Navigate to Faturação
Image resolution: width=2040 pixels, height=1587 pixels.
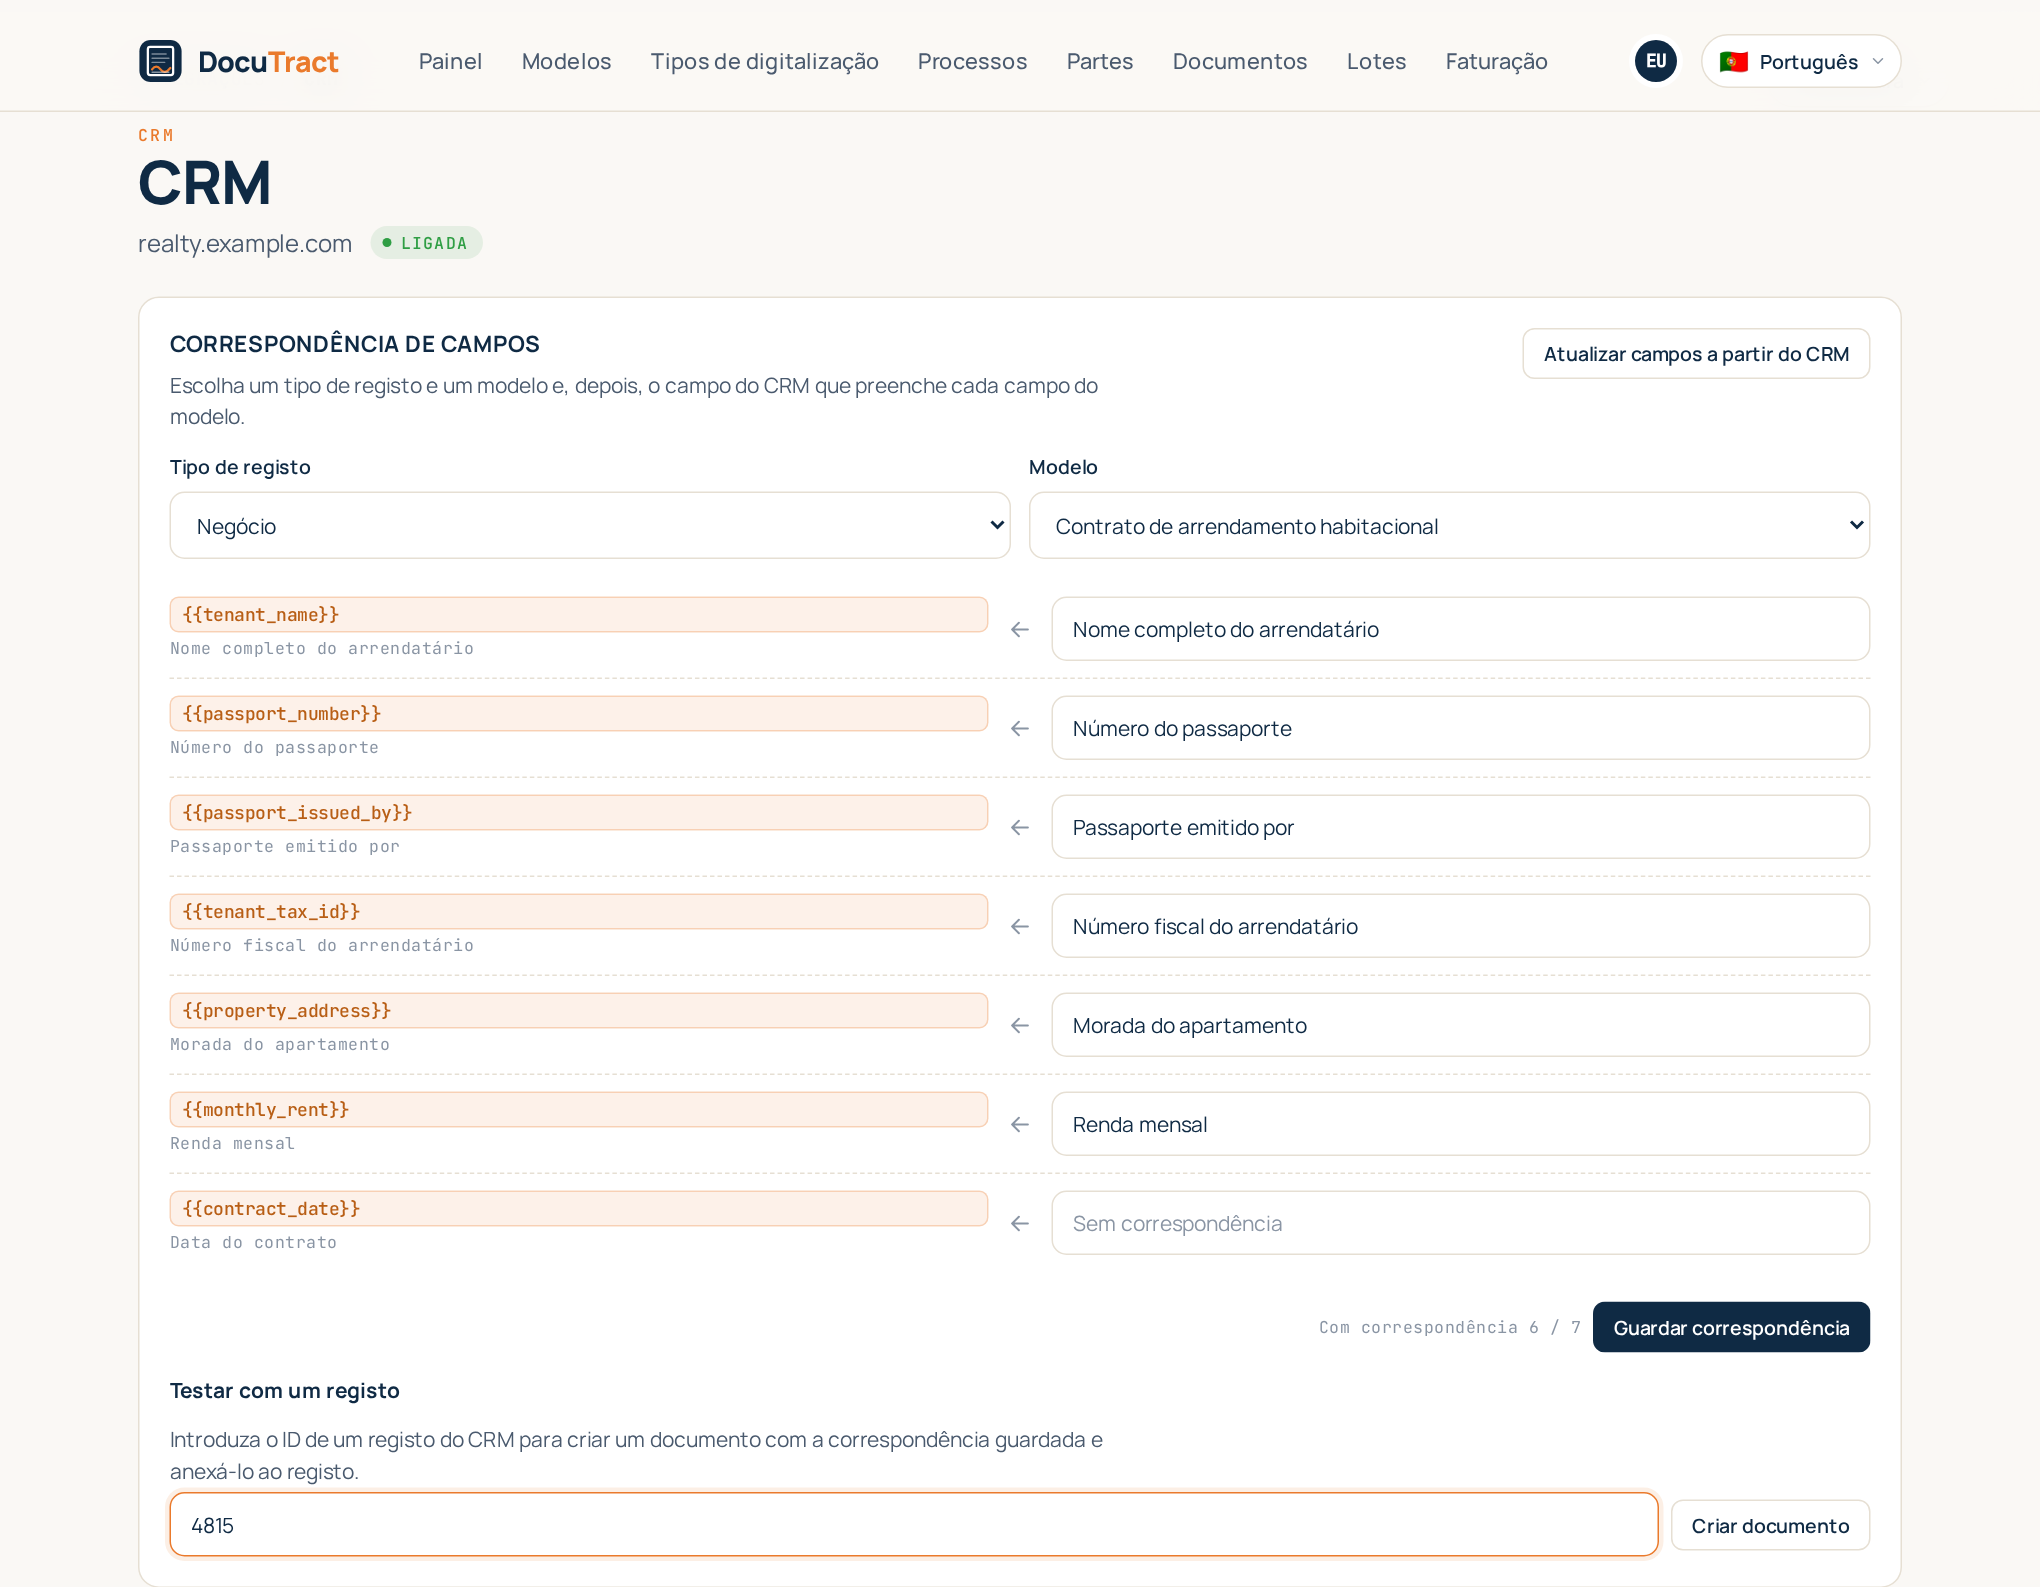click(1496, 61)
